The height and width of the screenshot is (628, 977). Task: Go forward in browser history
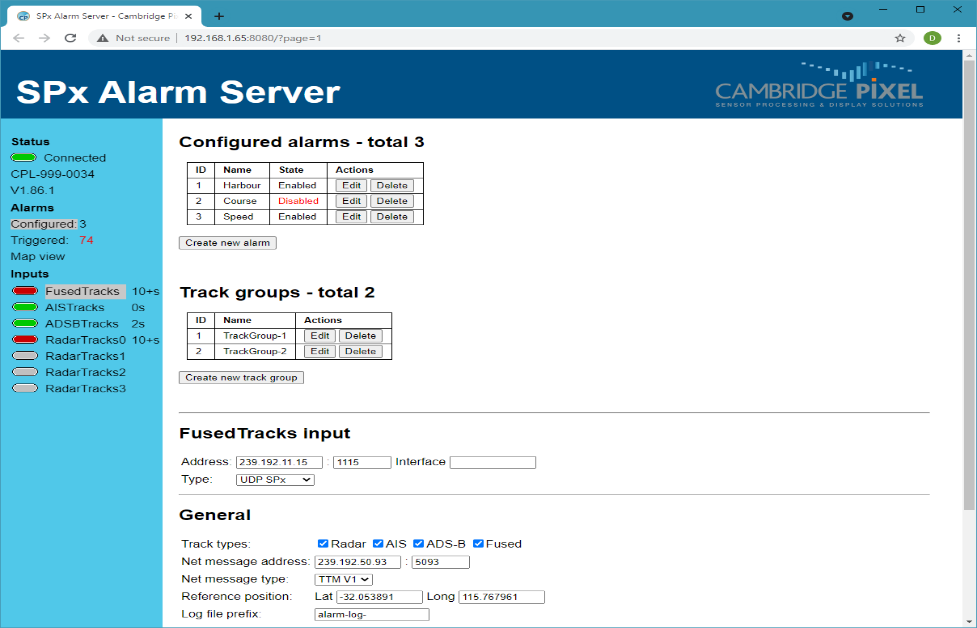coord(44,38)
